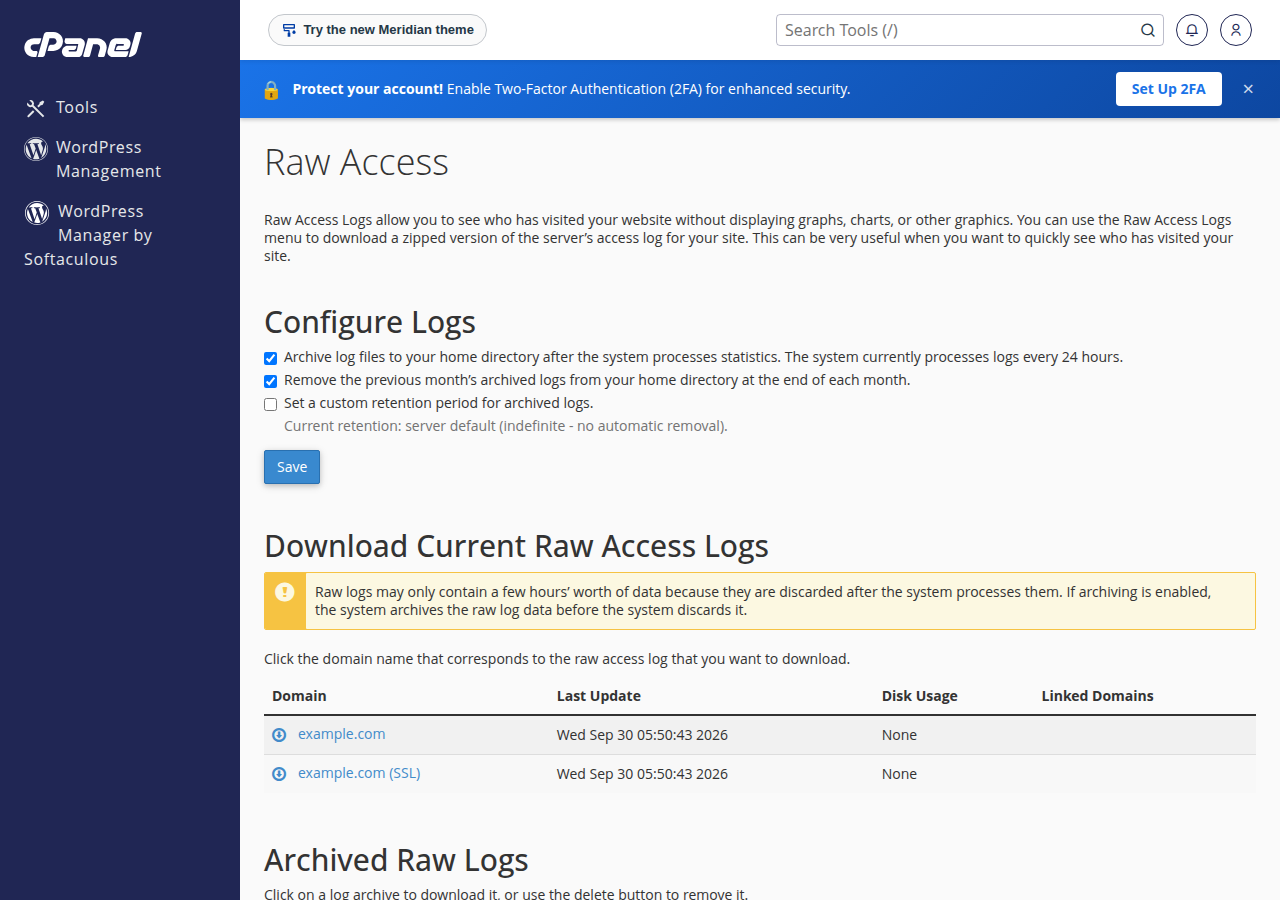Uncheck Archive log files to home directory

270,358
